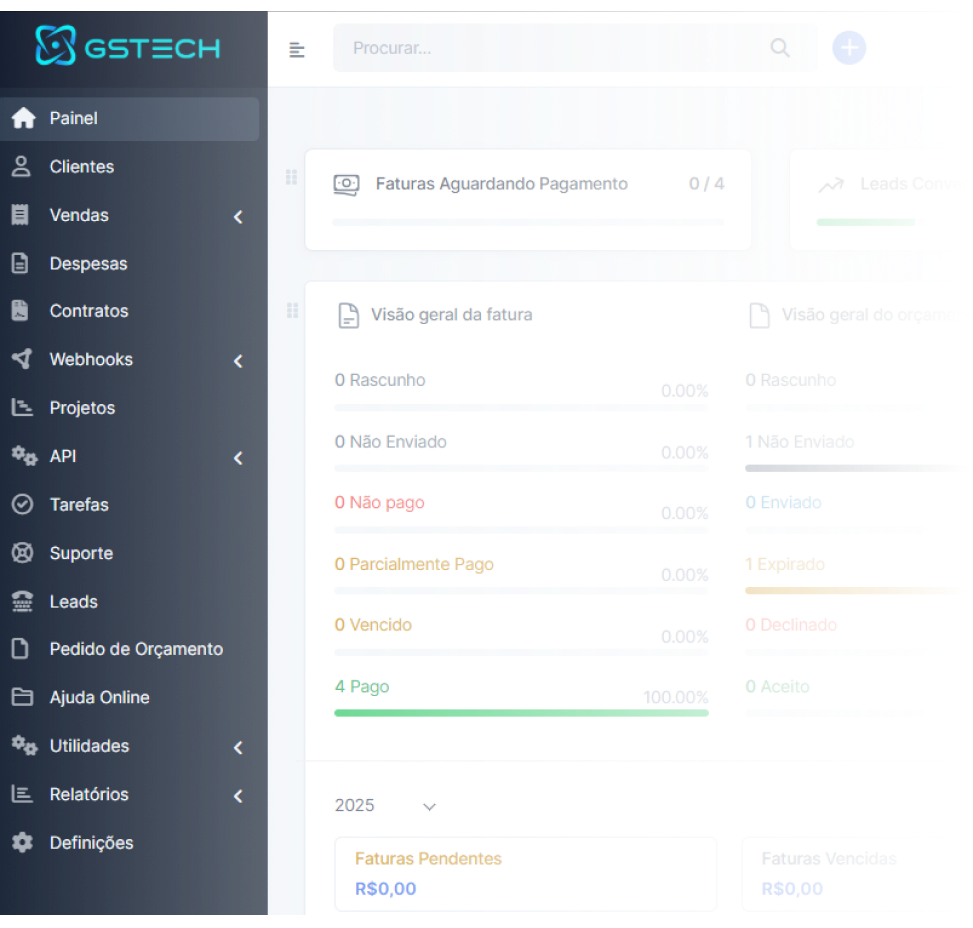Click the Clientes person icon
The width and height of the screenshot is (973, 928).
pyautogui.click(x=22, y=167)
